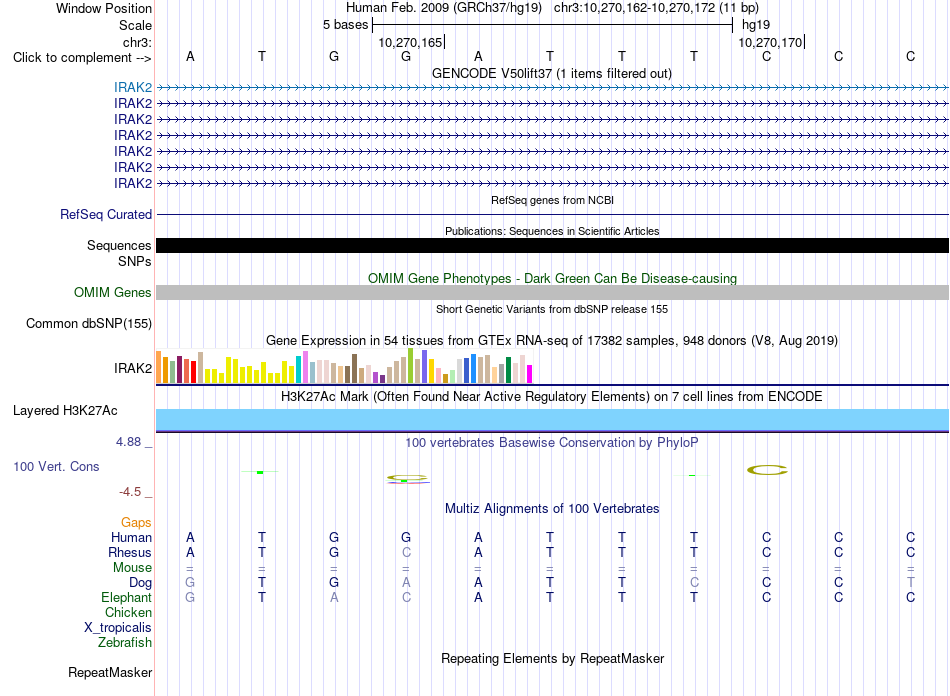Click IRAK2 label beside the GTEx bar chart
This screenshot has height=696, width=950.
point(133,368)
